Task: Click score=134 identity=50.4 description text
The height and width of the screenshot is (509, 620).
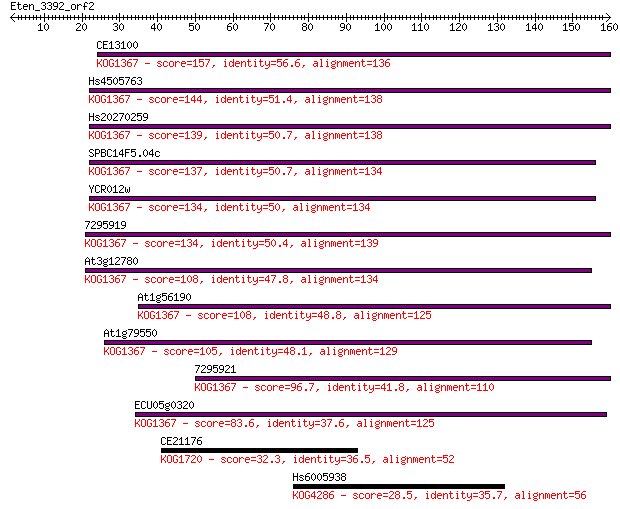Action: (x=232, y=243)
